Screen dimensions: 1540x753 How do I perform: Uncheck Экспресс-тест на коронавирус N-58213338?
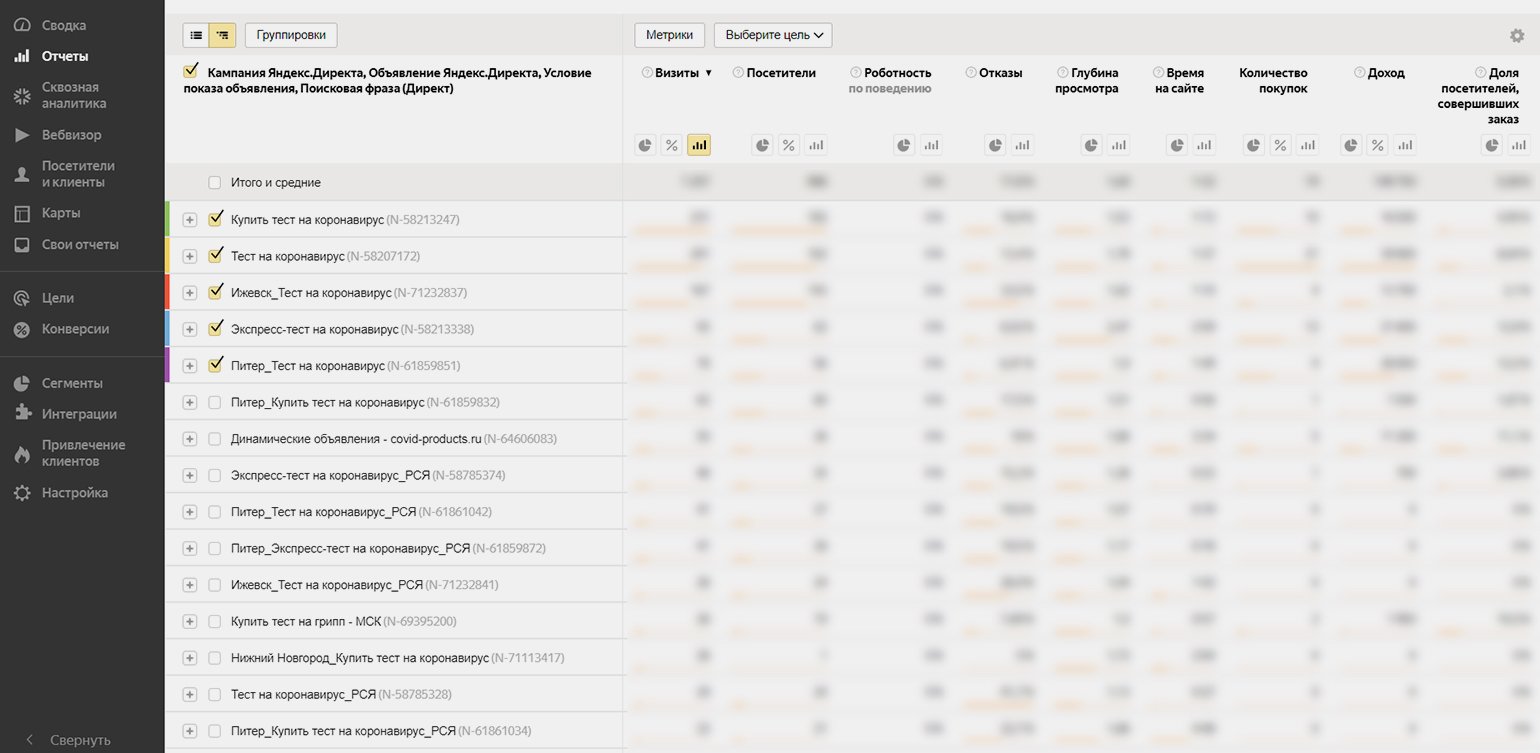click(x=214, y=329)
